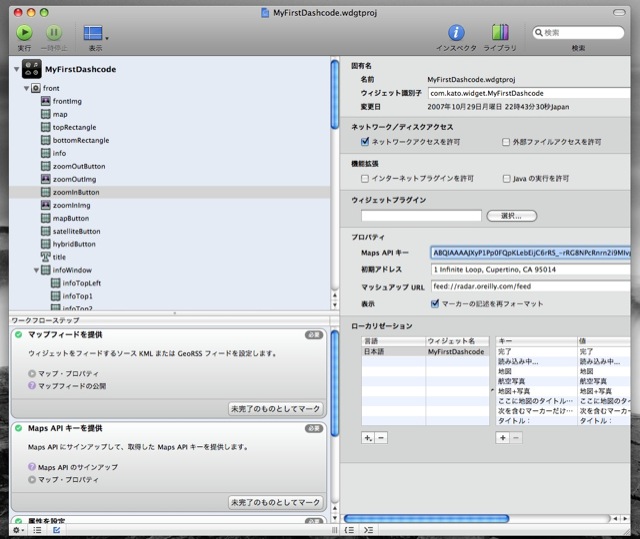Click the decrease-indent icon in bottom bar
Image resolution: width=640 pixels, height=539 pixels.
pyautogui.click(x=349, y=530)
